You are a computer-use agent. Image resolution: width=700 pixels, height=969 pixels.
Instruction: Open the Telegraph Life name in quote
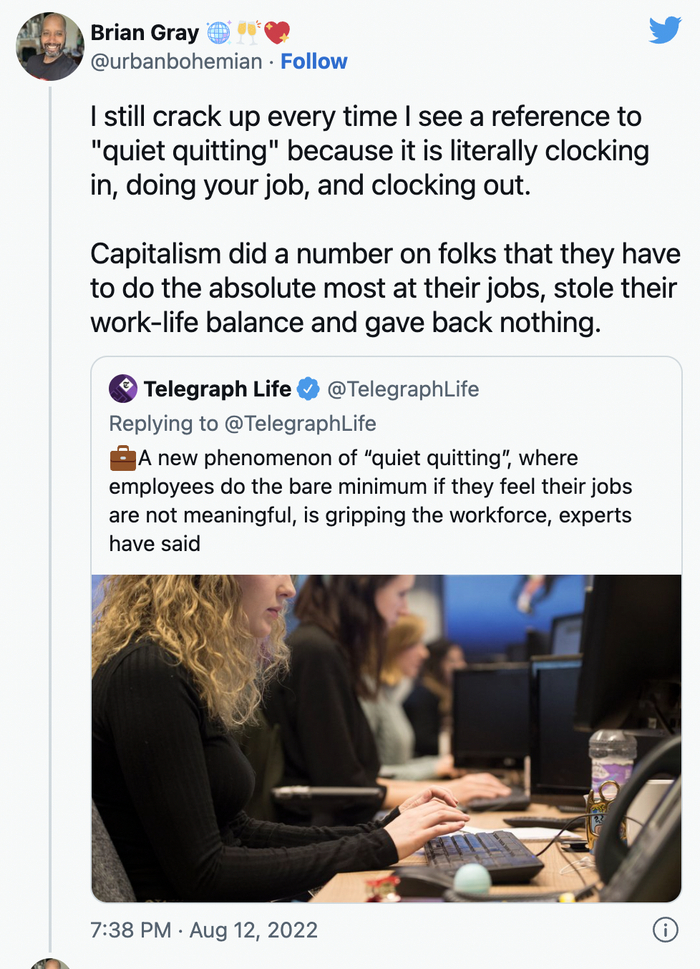(217, 388)
